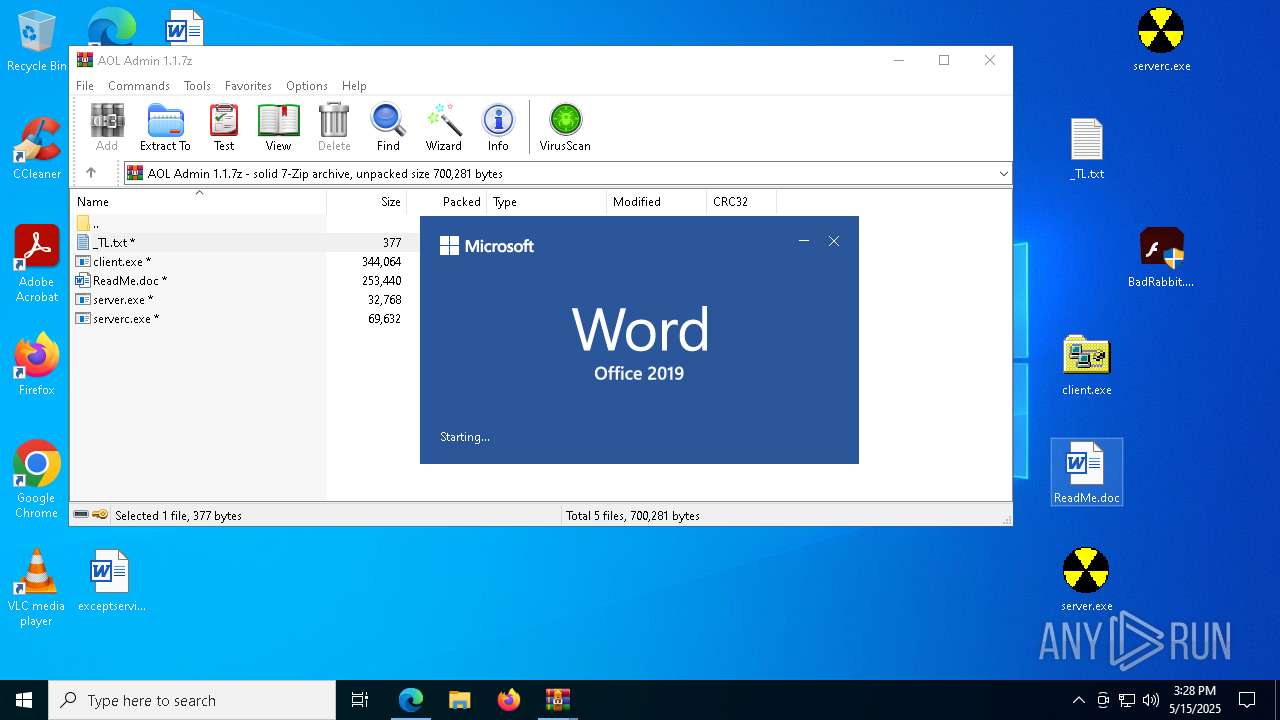Open File Explorer from the taskbar
This screenshot has height=720, width=1280.
point(459,700)
